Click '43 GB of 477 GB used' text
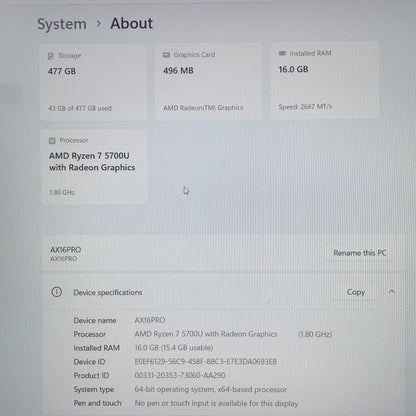 tap(80, 108)
